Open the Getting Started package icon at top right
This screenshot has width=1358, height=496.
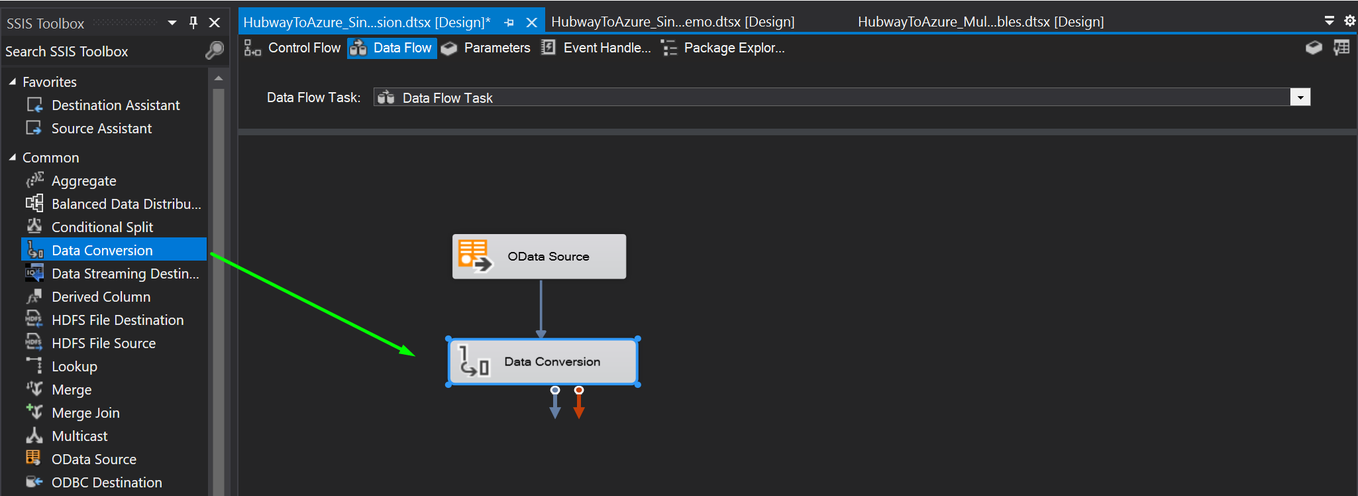tap(1314, 47)
